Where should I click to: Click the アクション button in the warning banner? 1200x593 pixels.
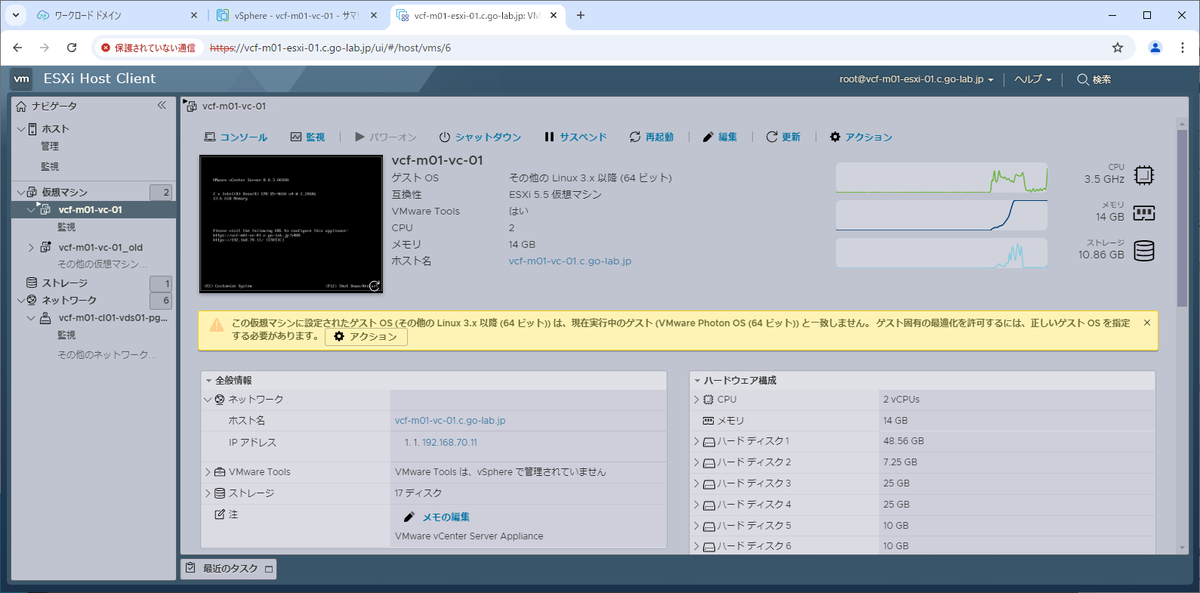click(x=366, y=337)
